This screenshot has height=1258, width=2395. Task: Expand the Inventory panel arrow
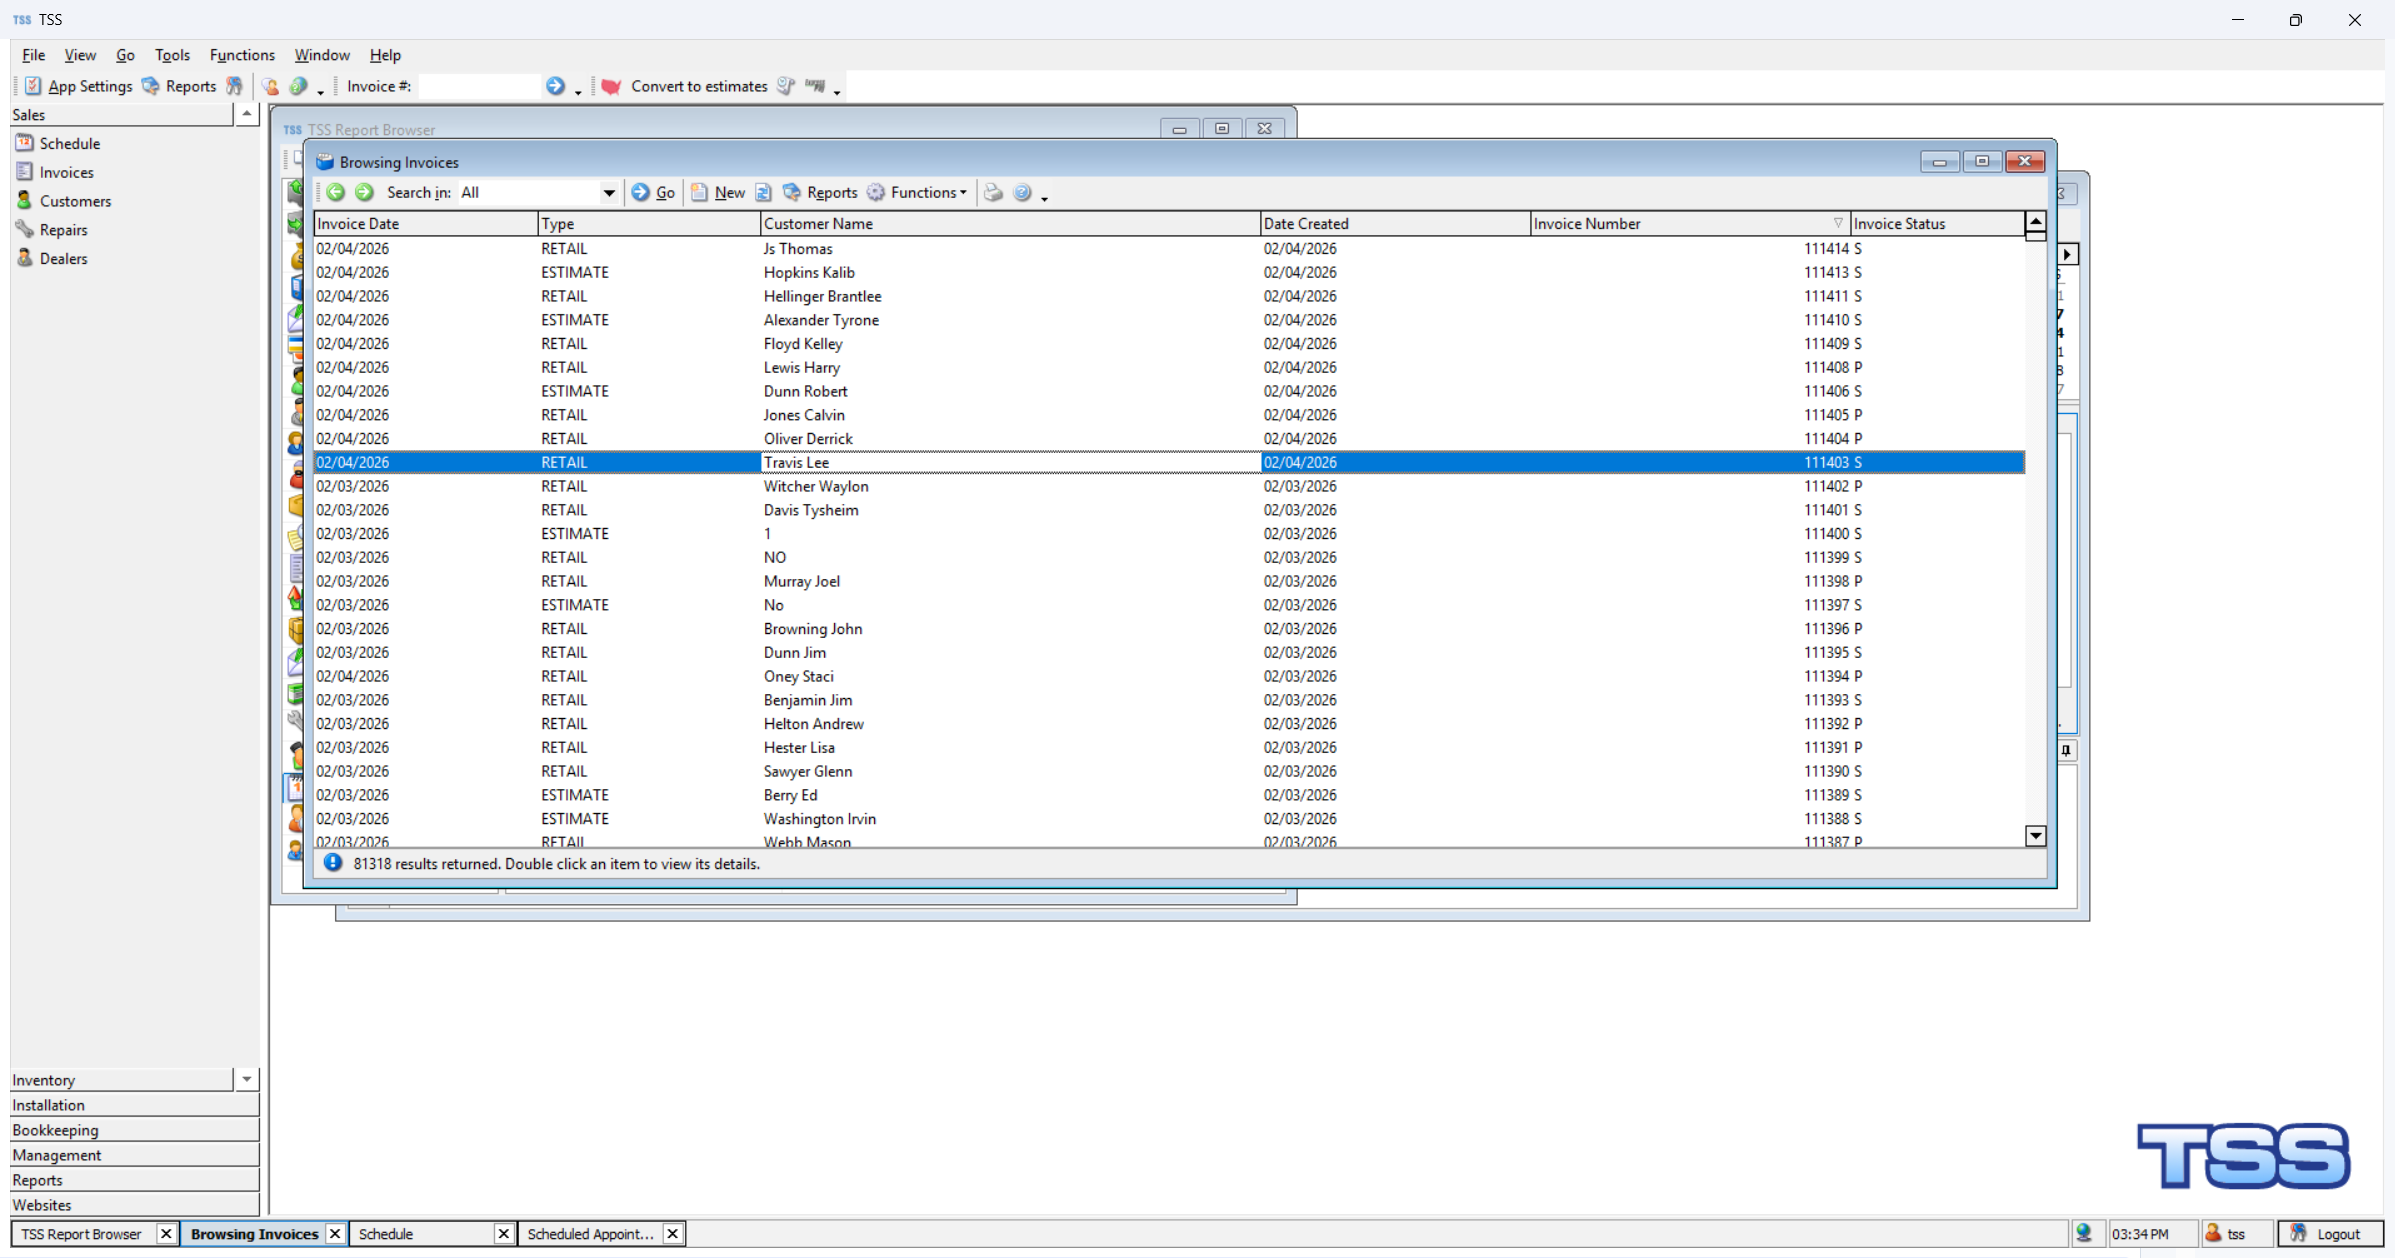coord(246,1079)
